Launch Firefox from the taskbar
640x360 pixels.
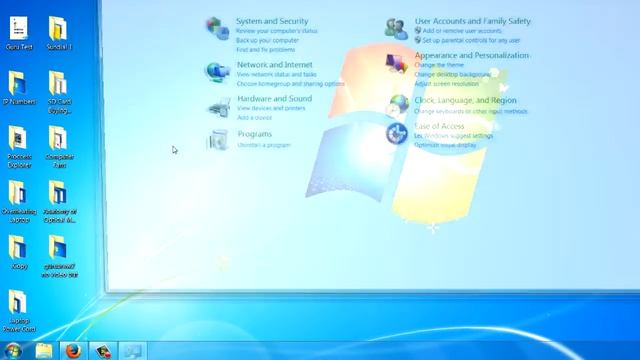click(73, 351)
